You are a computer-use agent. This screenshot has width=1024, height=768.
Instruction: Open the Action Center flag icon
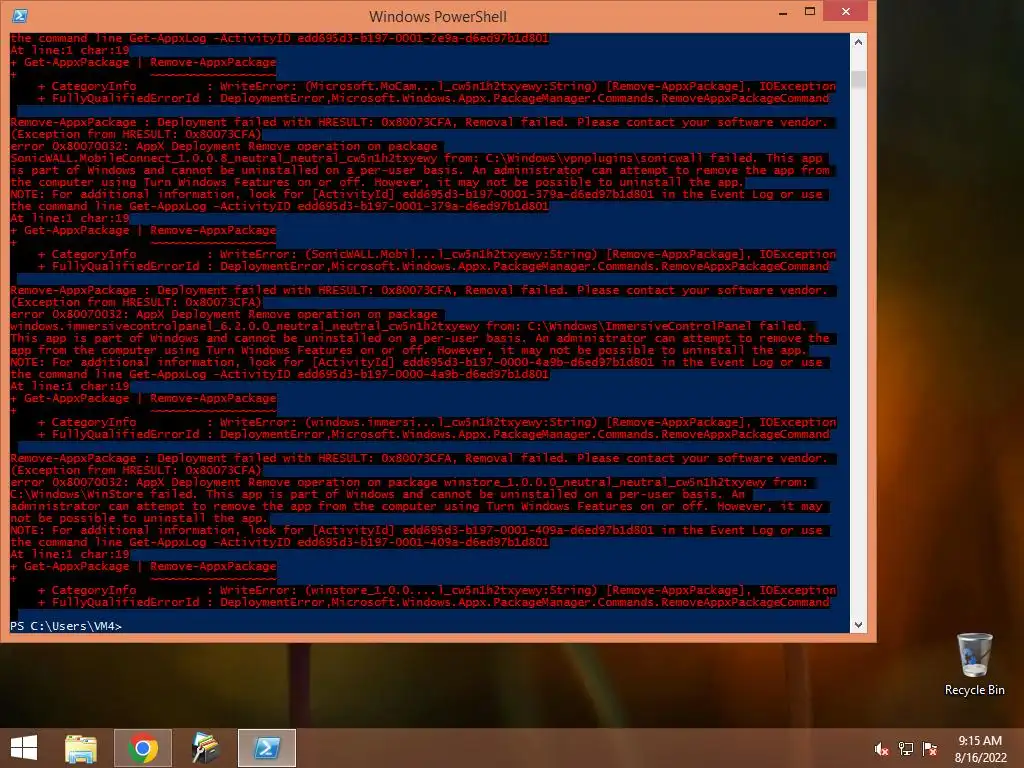click(x=930, y=749)
